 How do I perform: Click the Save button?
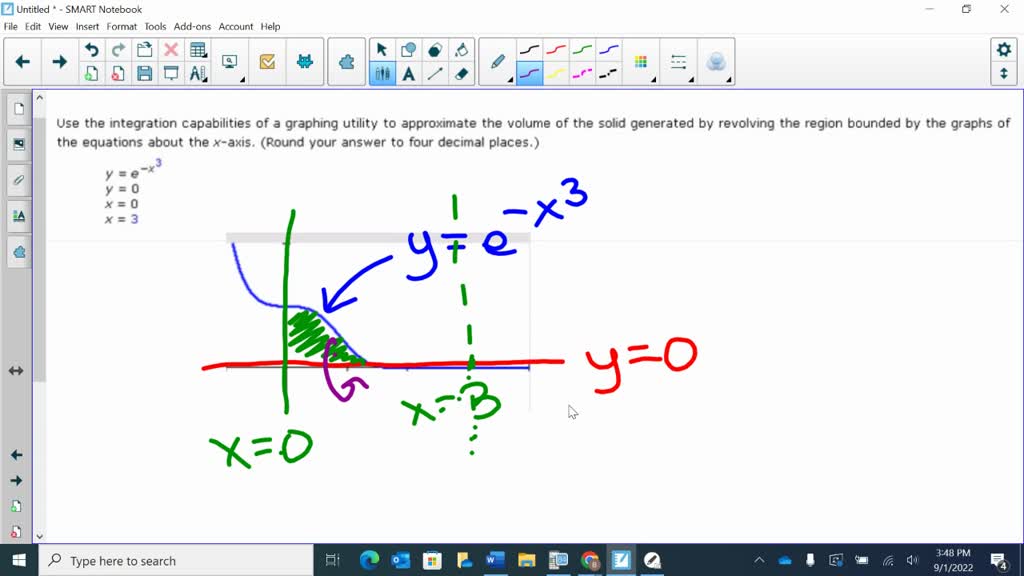click(145, 73)
